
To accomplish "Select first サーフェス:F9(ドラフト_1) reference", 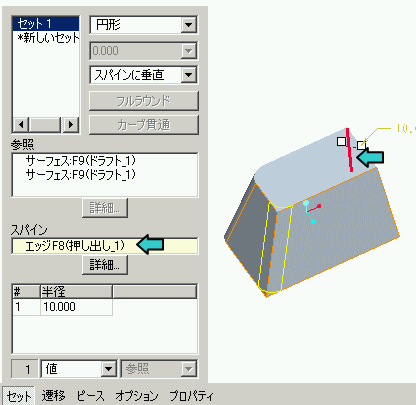I will pos(81,161).
